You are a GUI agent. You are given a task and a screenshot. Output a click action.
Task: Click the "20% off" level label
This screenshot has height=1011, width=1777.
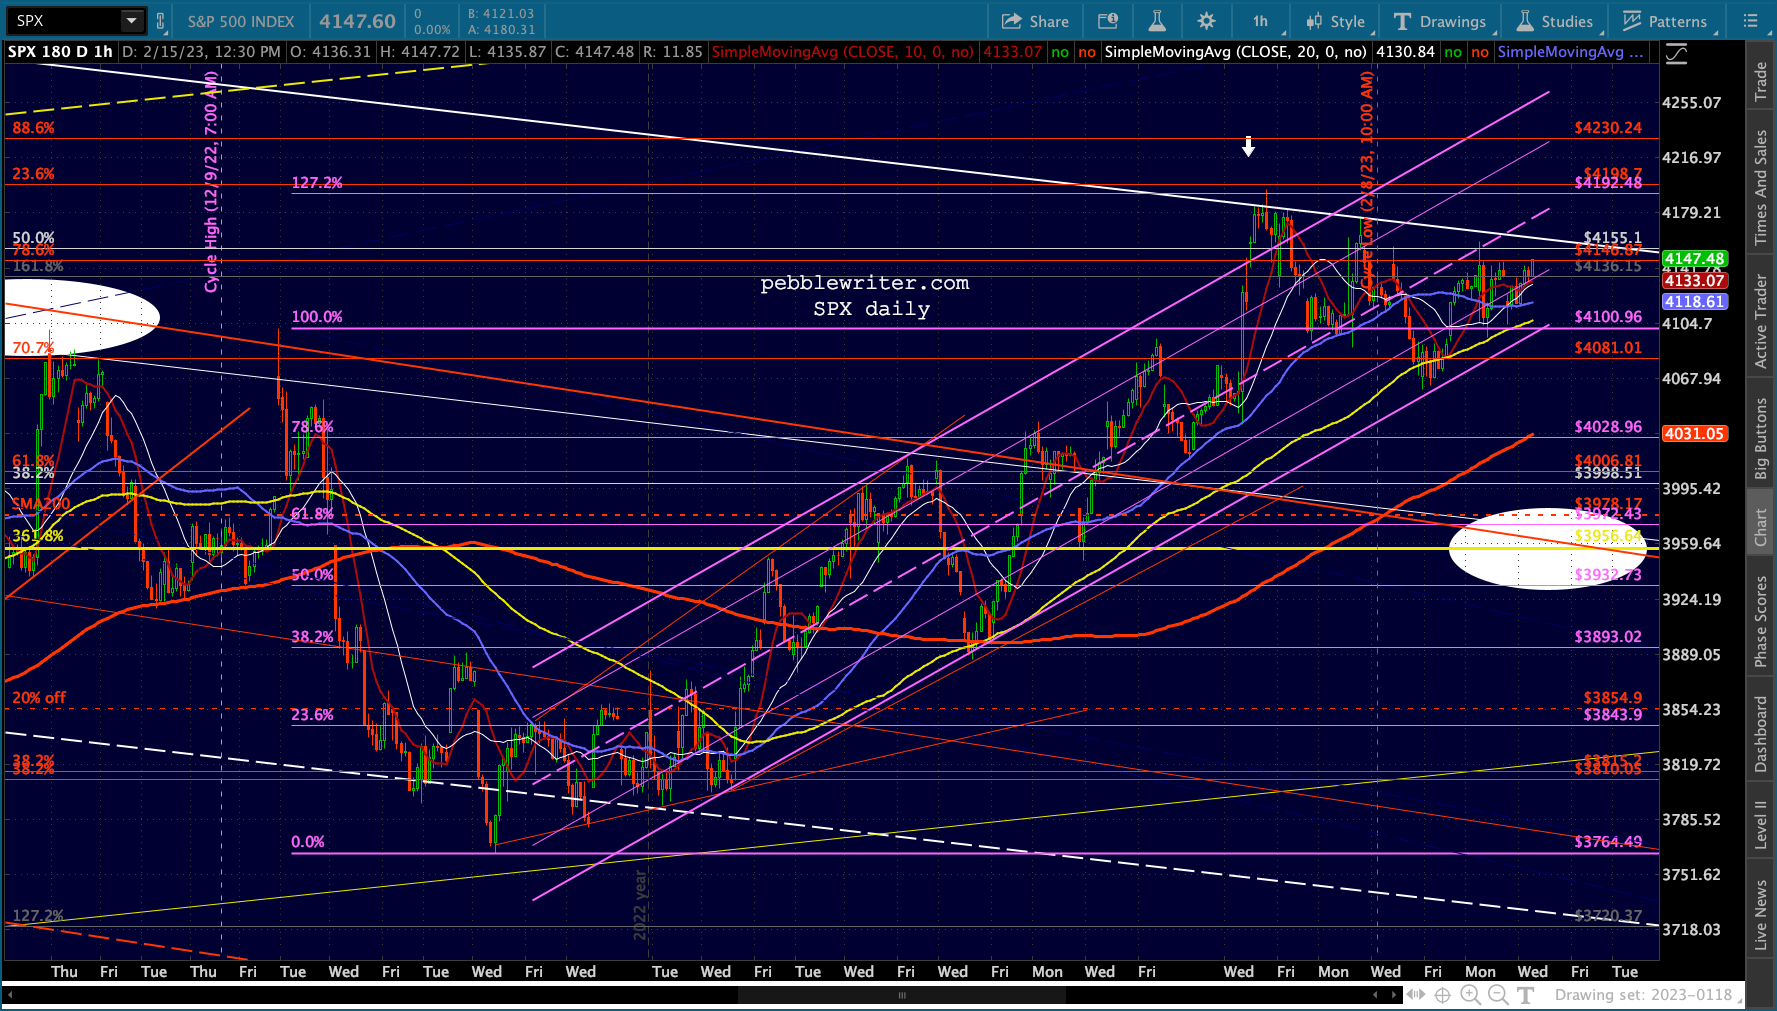pyautogui.click(x=39, y=698)
